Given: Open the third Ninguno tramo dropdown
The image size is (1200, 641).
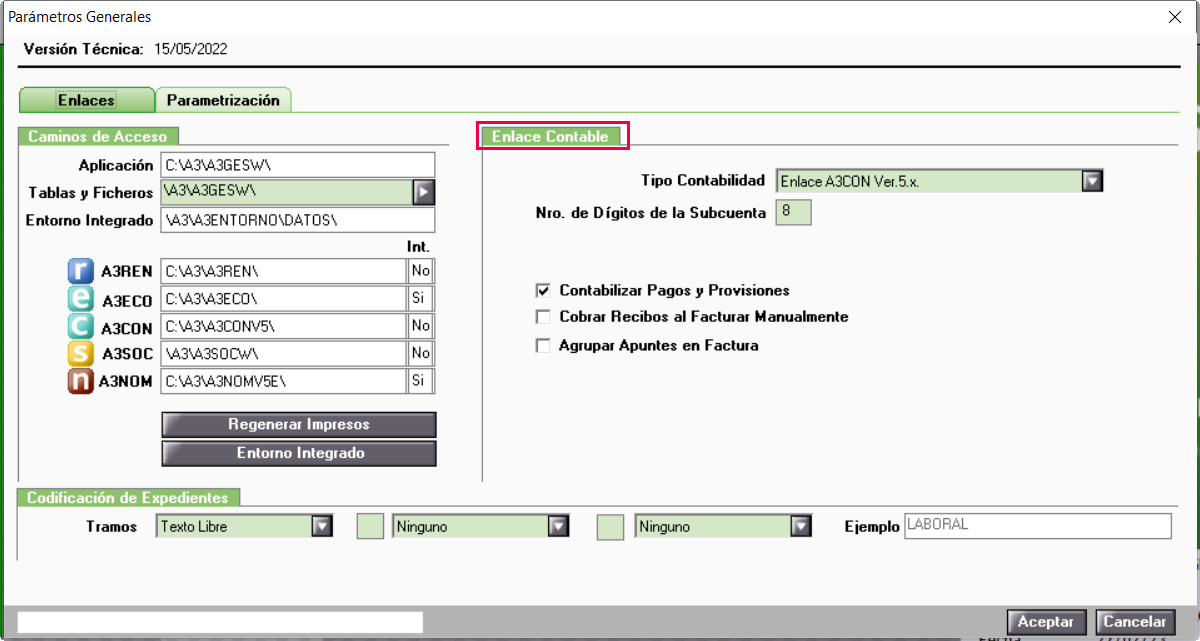Looking at the screenshot, I should tap(800, 526).
